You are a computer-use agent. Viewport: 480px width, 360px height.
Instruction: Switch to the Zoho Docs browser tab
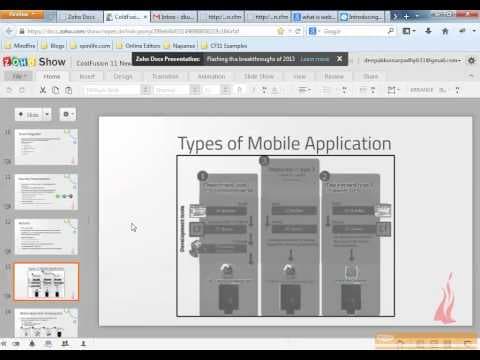click(80, 17)
